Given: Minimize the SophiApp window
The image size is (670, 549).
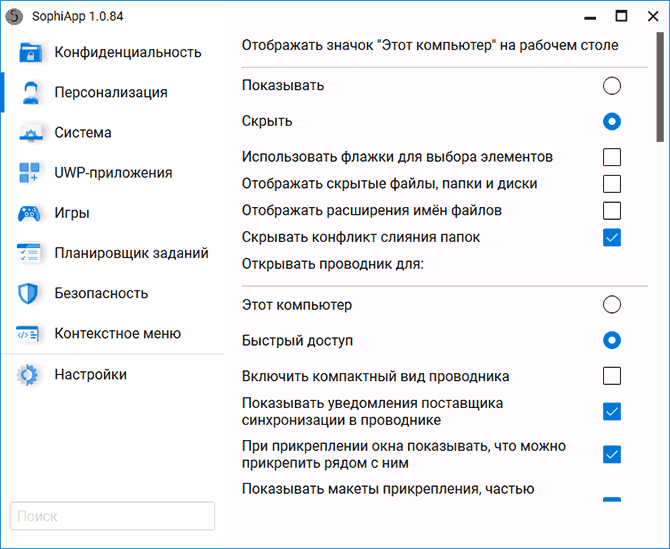Looking at the screenshot, I should click(x=590, y=17).
